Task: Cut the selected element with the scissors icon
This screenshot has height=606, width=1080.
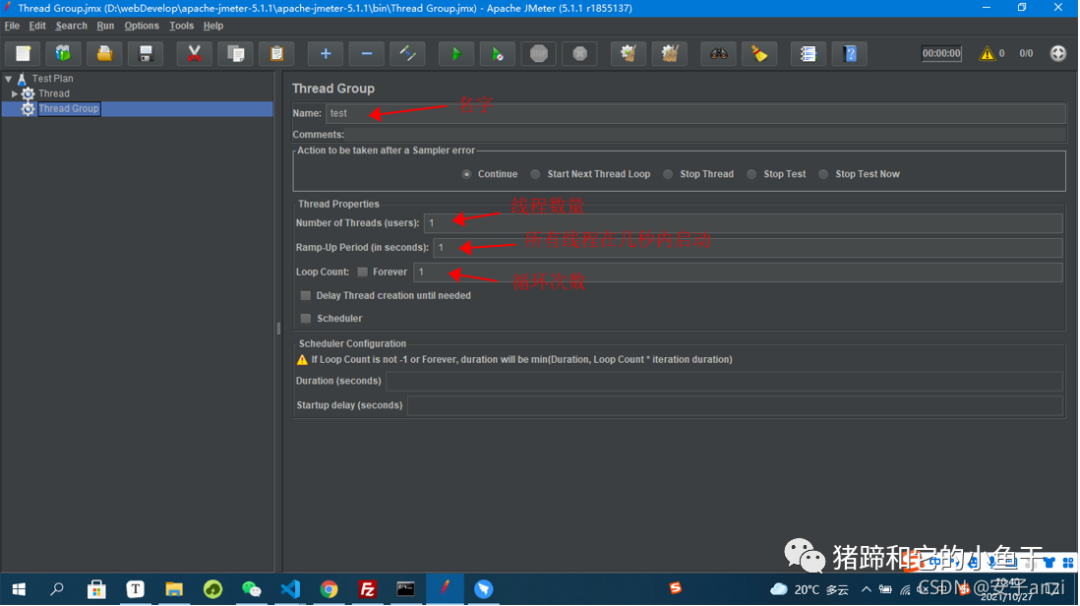Action: click(194, 54)
